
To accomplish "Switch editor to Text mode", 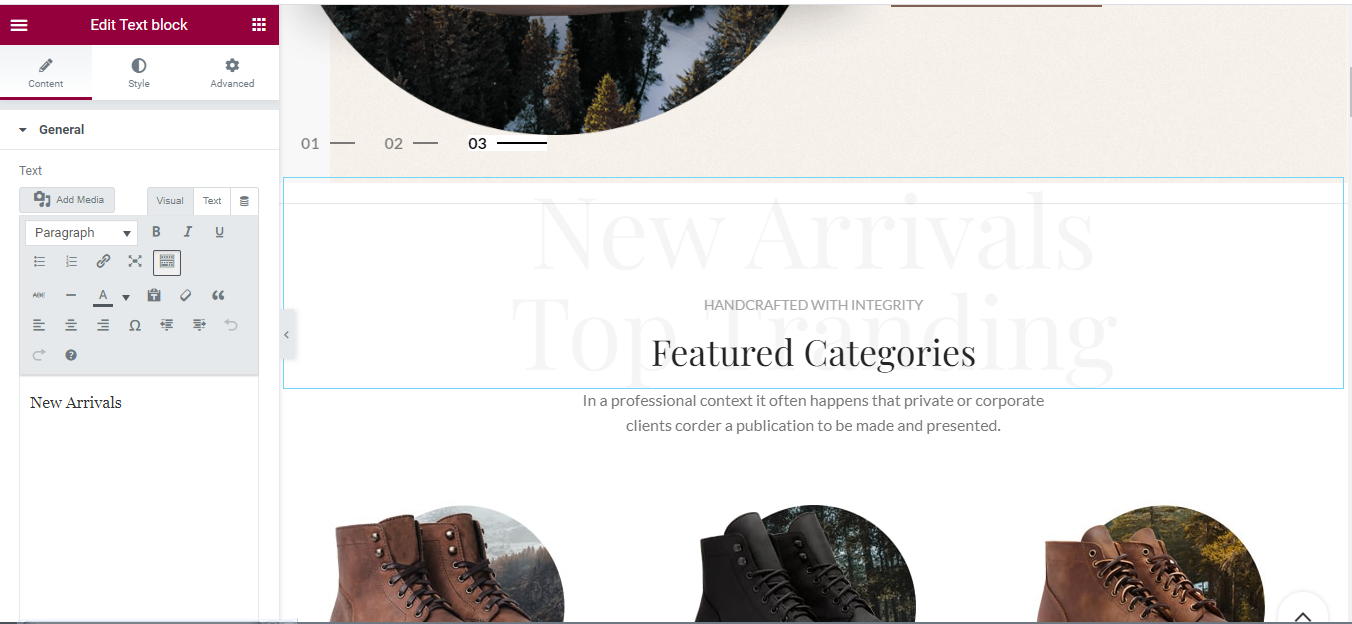I will tap(212, 201).
